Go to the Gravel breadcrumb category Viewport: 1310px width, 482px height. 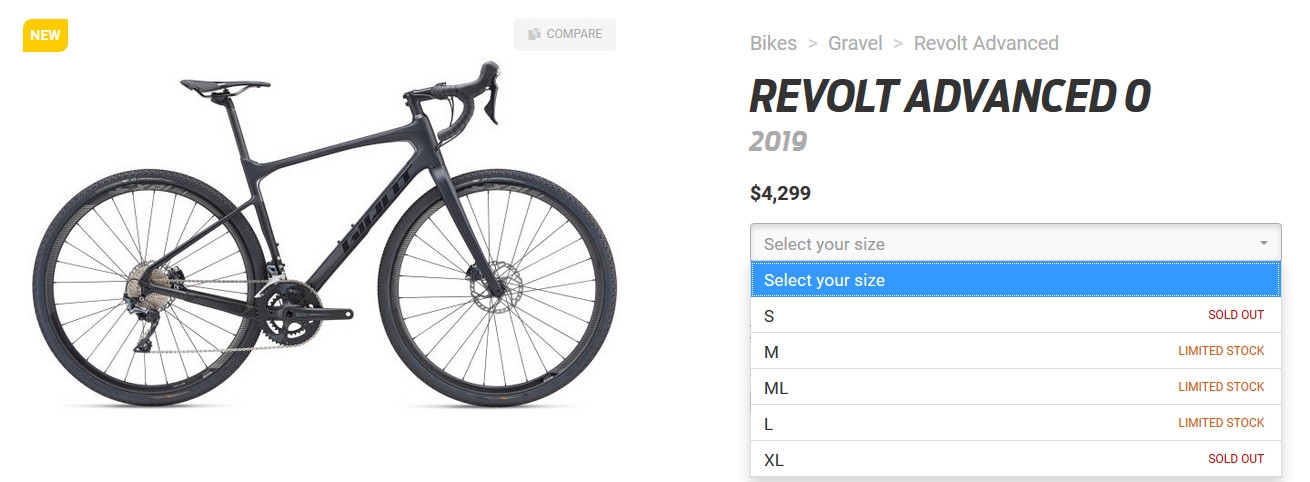pyautogui.click(x=855, y=43)
